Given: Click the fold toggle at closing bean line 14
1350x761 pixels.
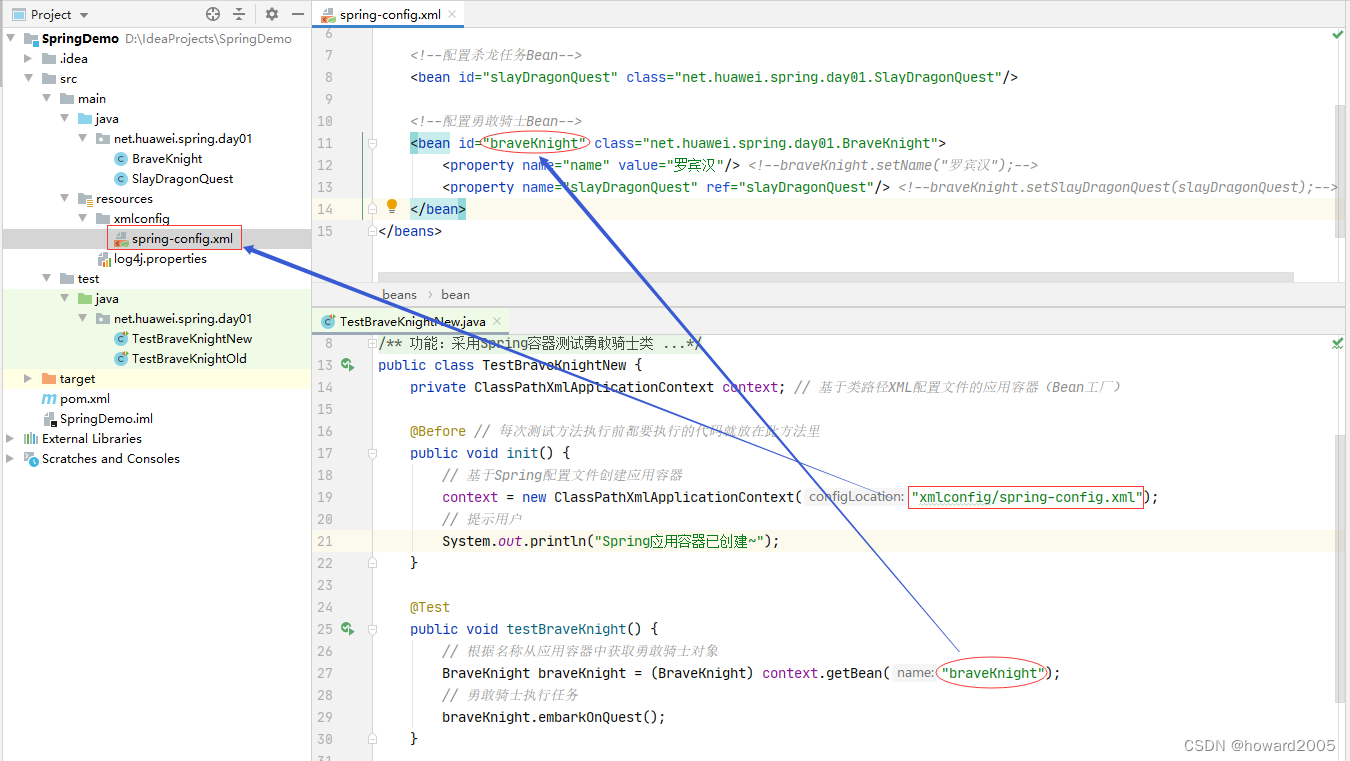Looking at the screenshot, I should 372,209.
